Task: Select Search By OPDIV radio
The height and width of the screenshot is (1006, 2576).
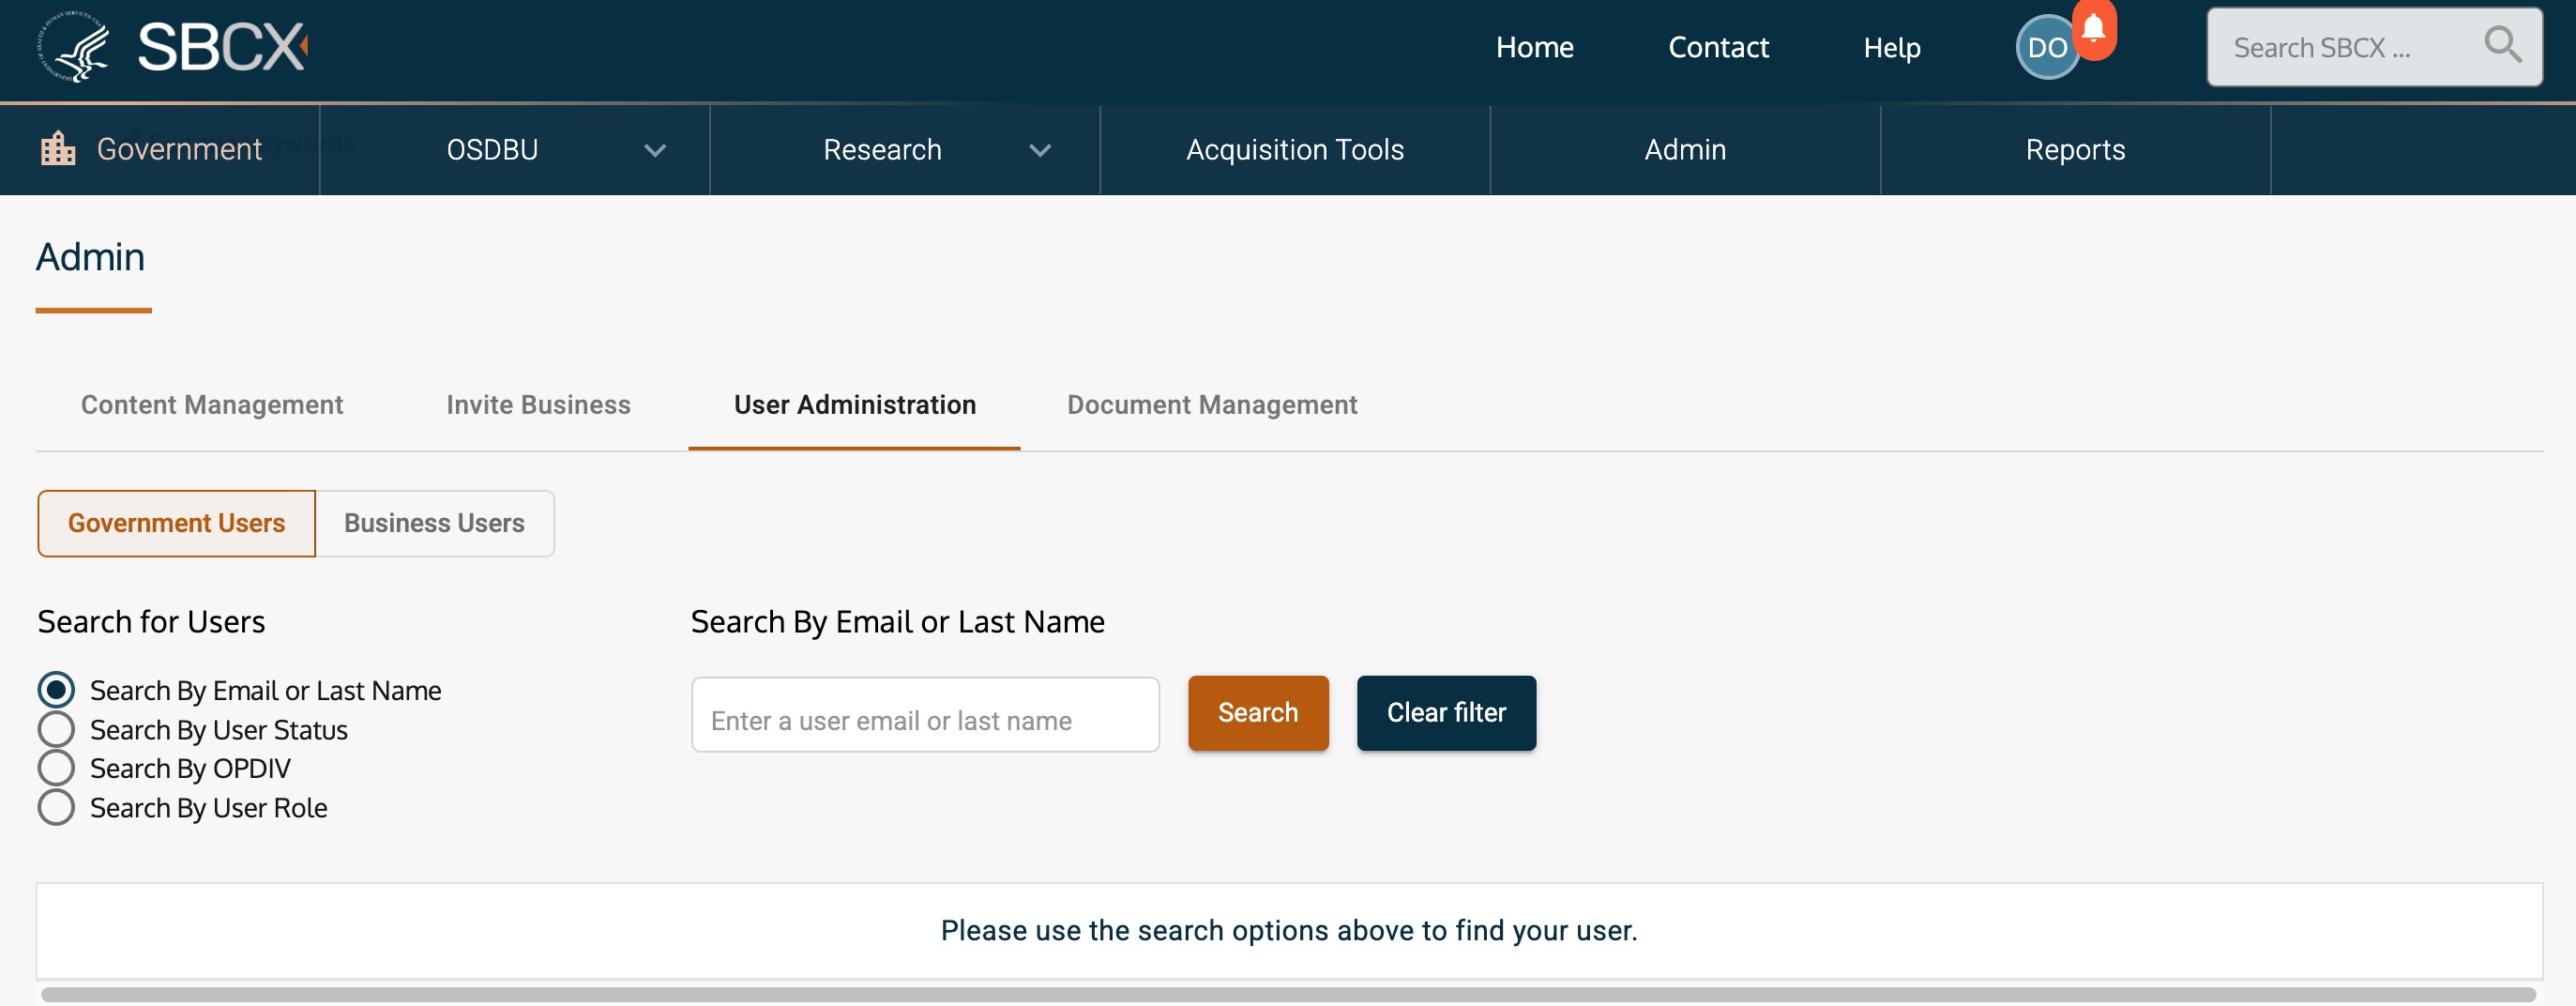Action: (56, 768)
